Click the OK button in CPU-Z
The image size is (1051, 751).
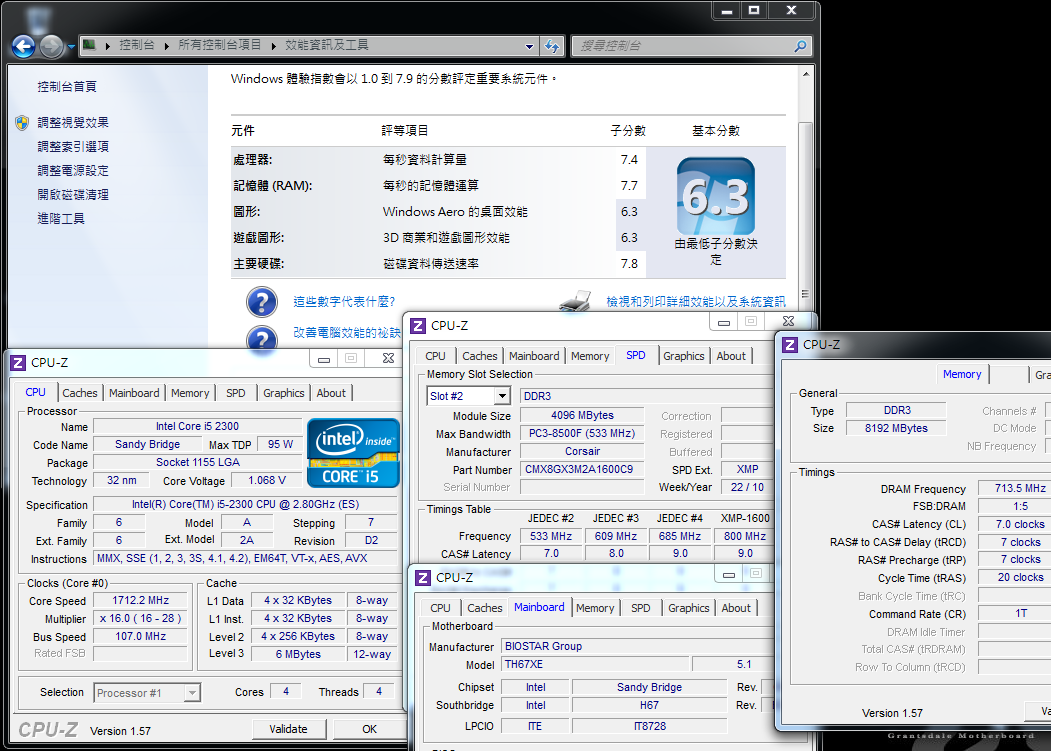click(369, 729)
